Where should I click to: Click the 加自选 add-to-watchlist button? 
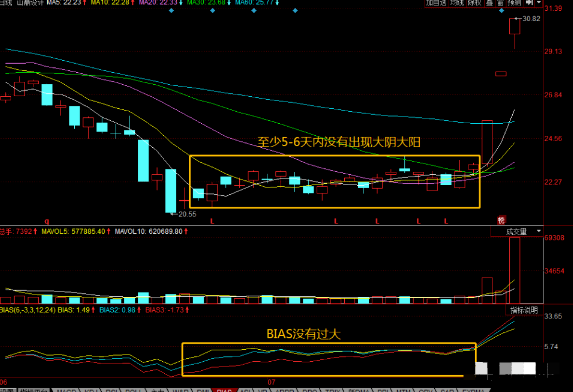tap(436, 3)
